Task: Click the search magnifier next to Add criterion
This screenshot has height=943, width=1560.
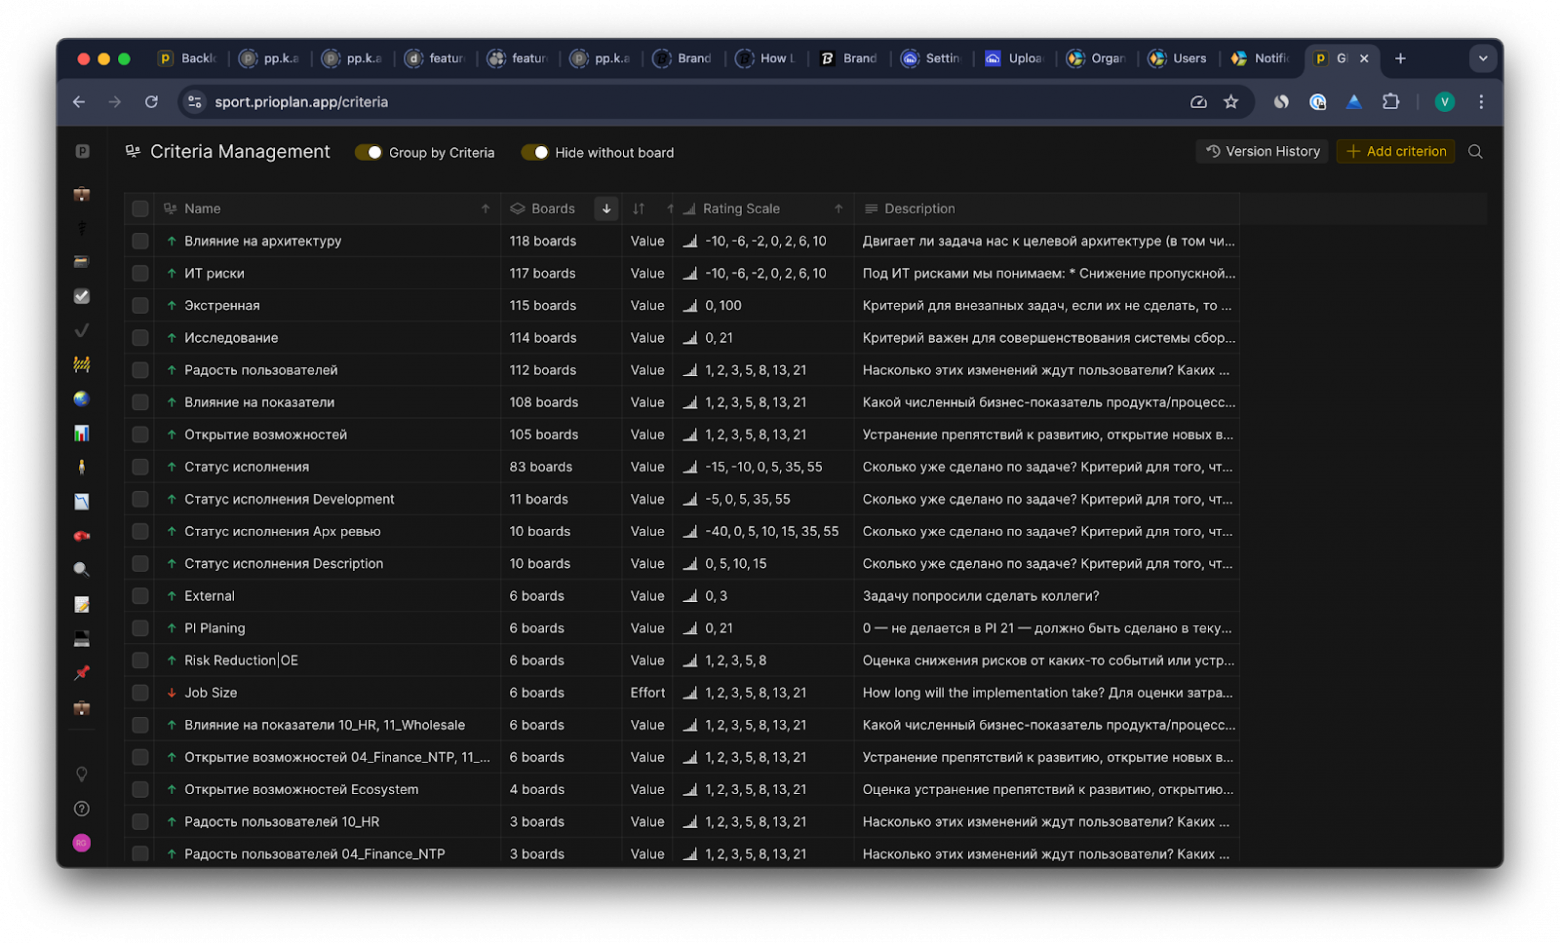Action: click(x=1475, y=152)
